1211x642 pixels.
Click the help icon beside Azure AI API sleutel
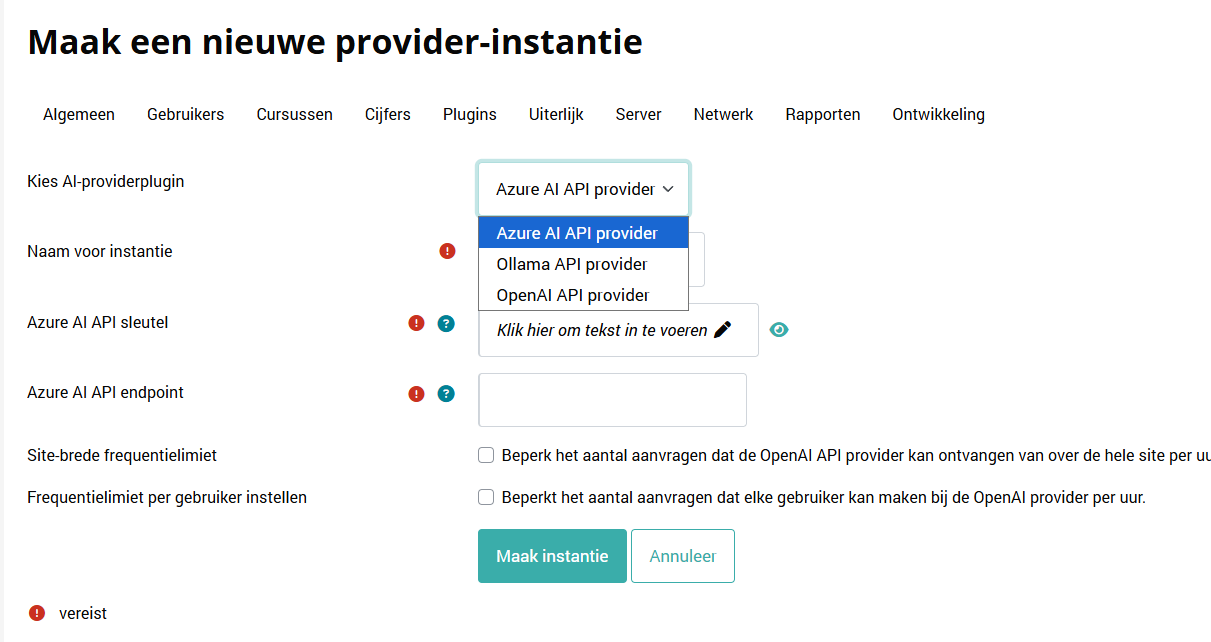446,323
